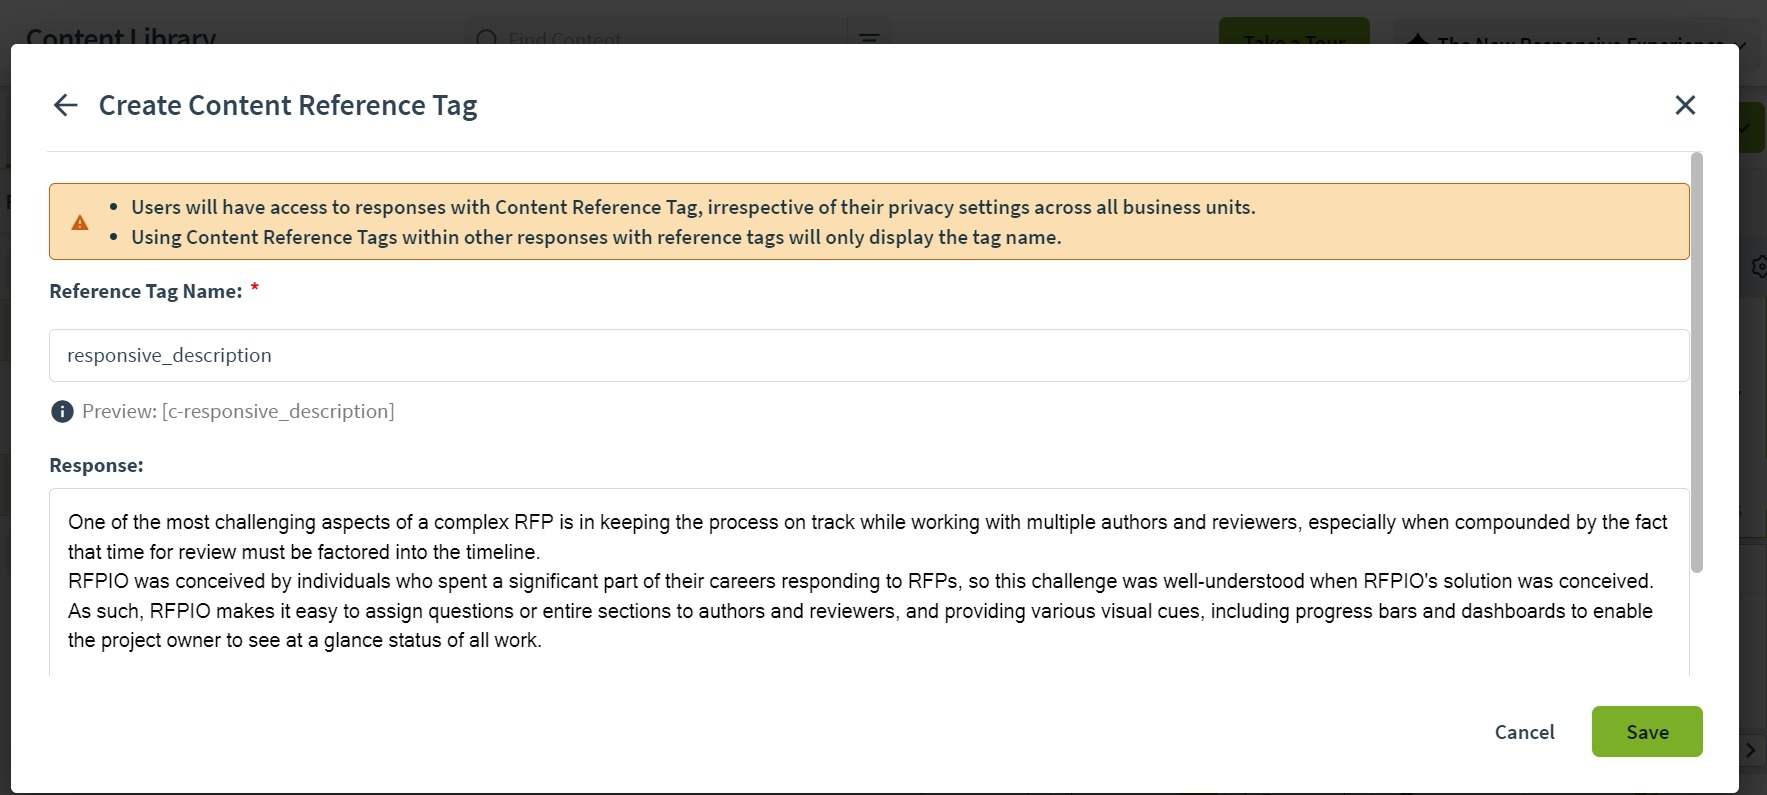Image resolution: width=1767 pixels, height=795 pixels.
Task: Cancel creating the reference tag
Action: pyautogui.click(x=1524, y=732)
